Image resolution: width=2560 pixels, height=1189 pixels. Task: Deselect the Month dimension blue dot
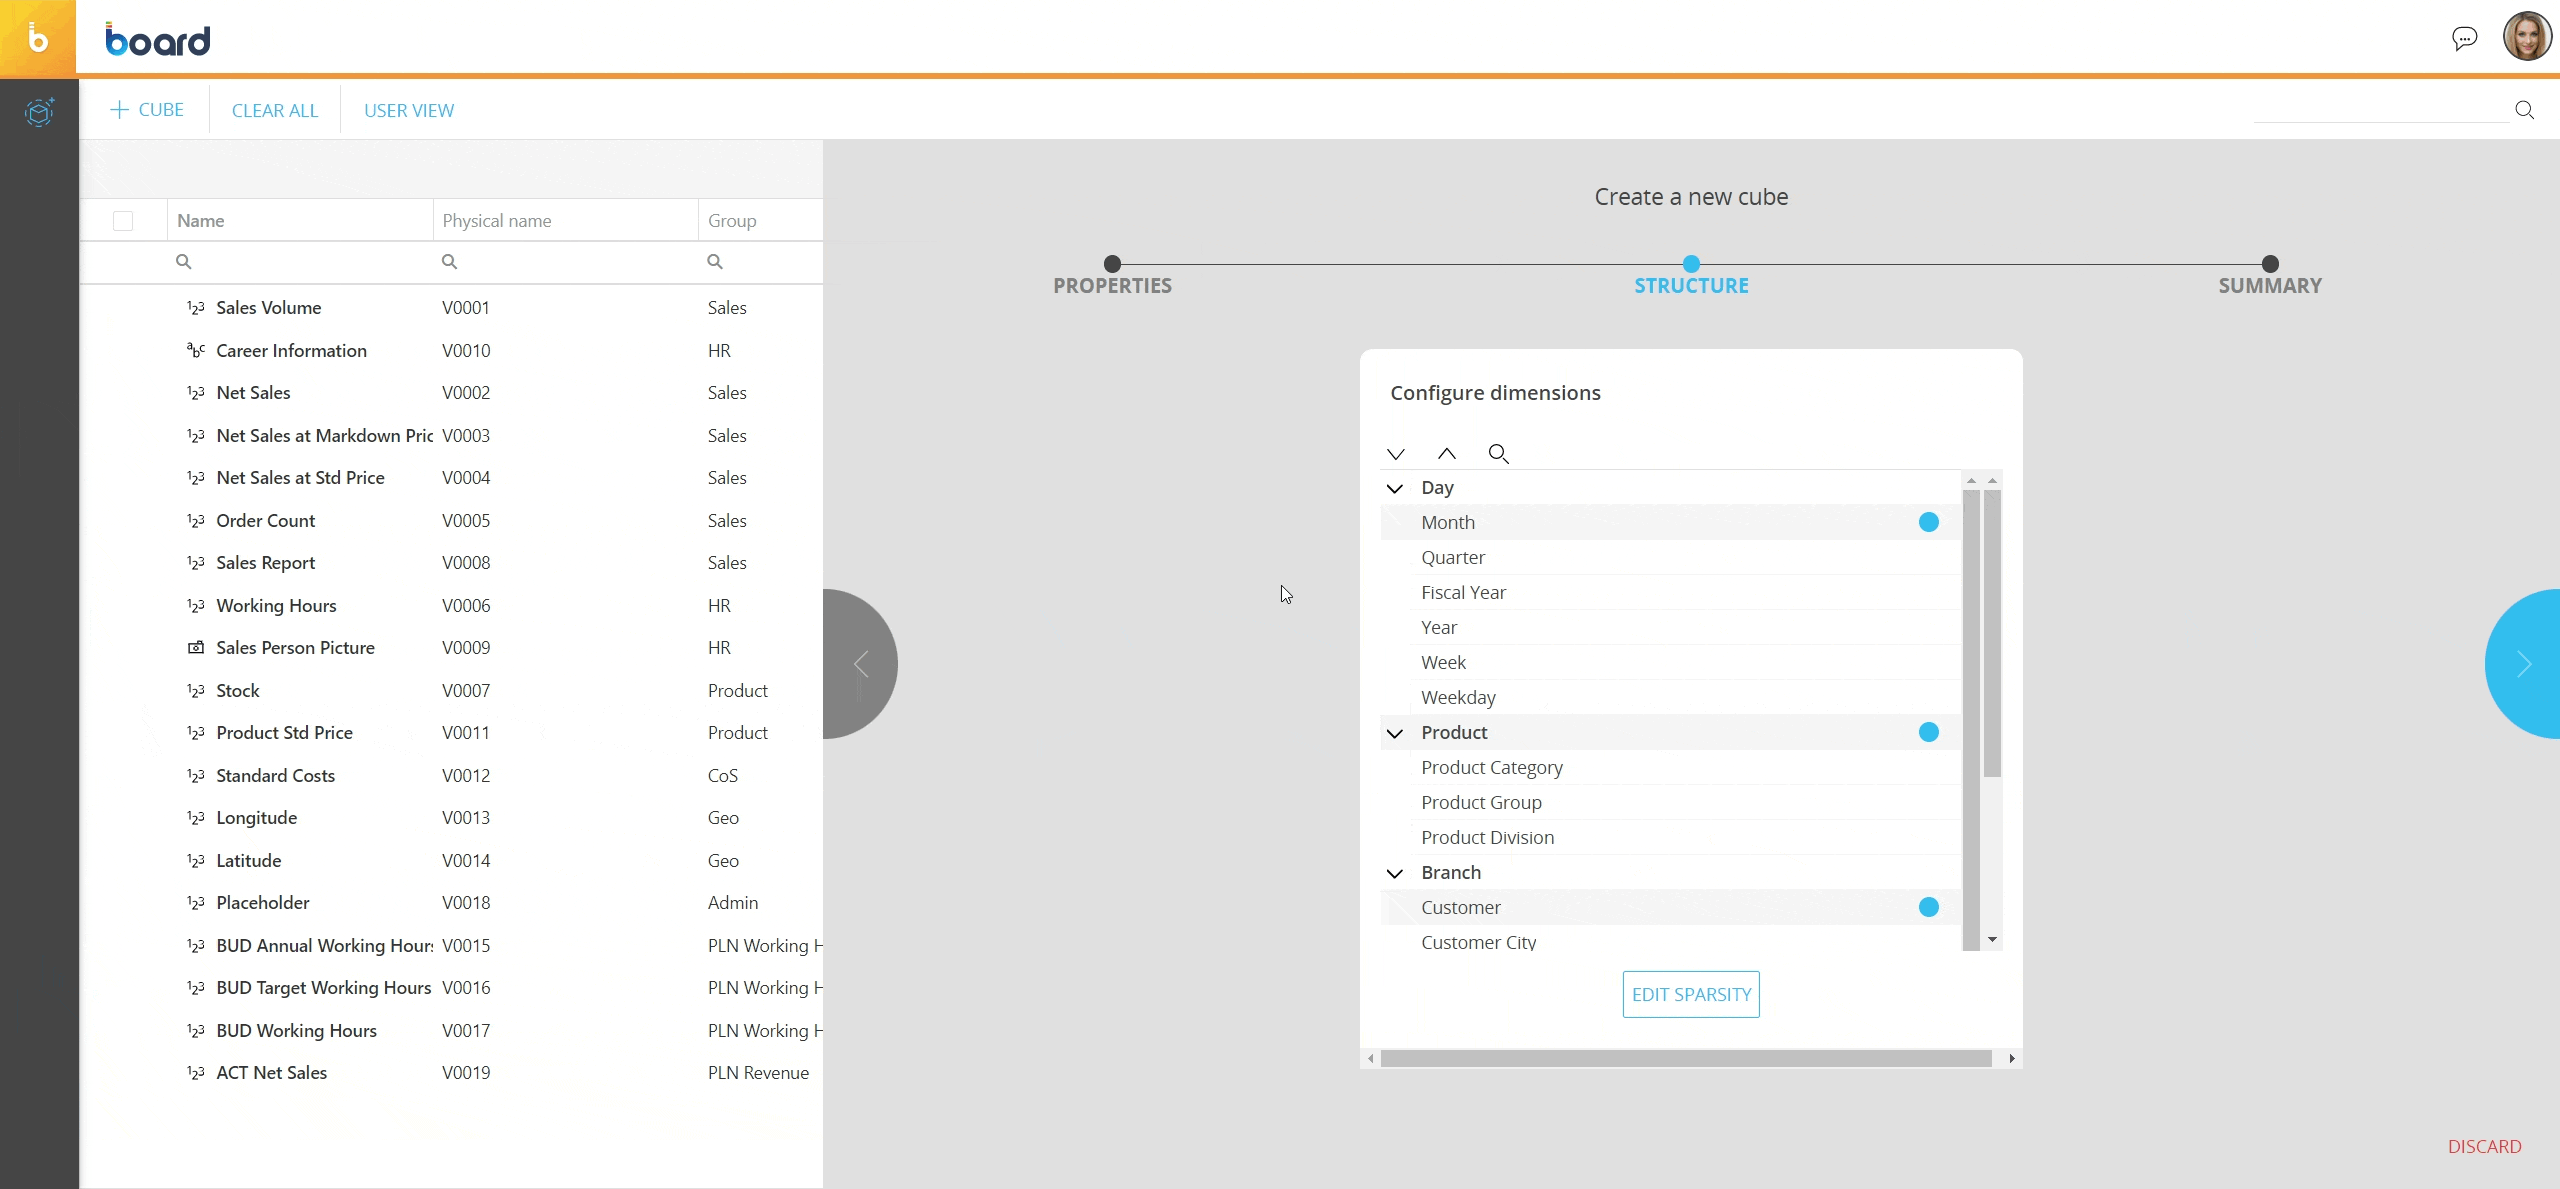click(1928, 522)
